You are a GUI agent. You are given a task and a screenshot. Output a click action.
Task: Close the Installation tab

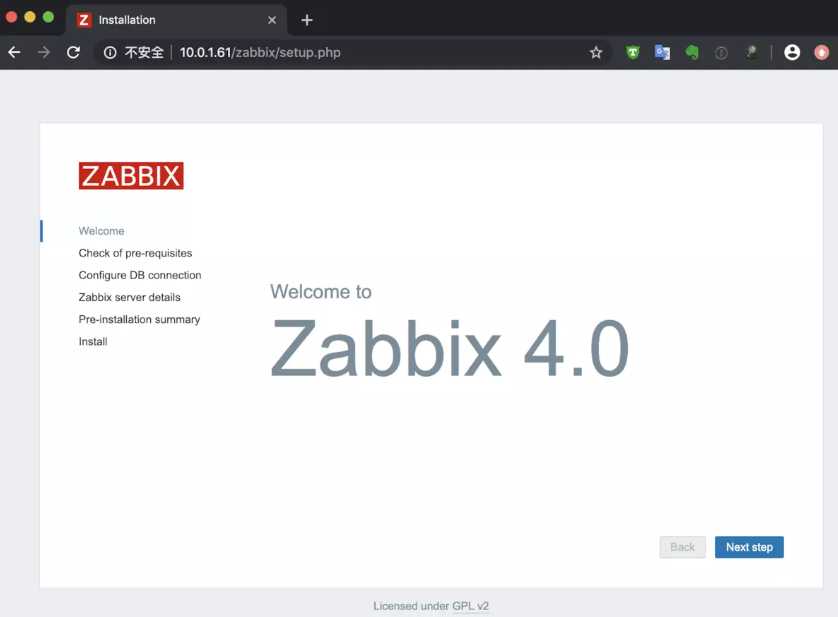[272, 20]
